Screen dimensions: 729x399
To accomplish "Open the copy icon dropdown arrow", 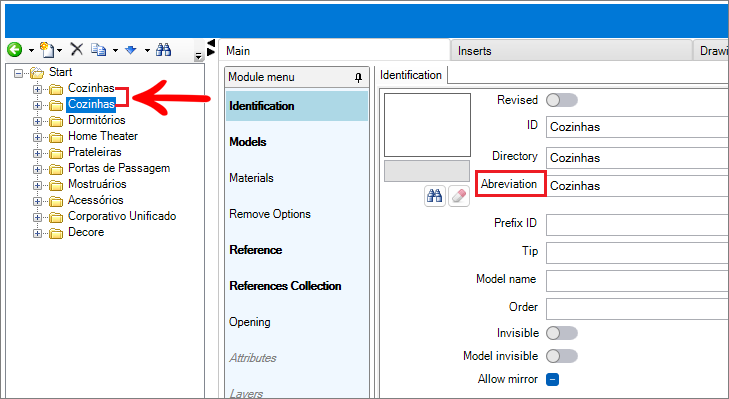I will (115, 50).
